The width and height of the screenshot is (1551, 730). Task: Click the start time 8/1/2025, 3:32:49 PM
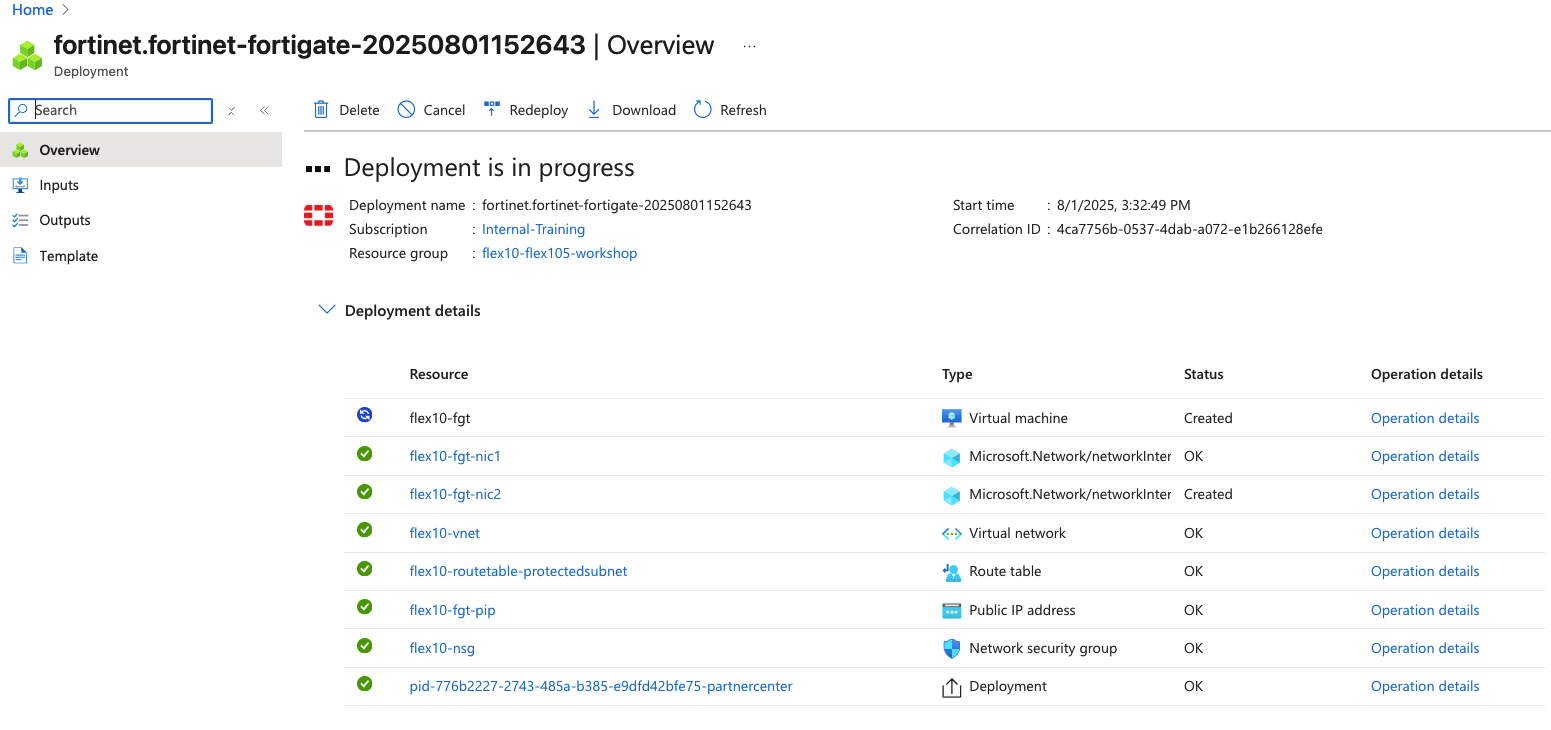point(1123,205)
